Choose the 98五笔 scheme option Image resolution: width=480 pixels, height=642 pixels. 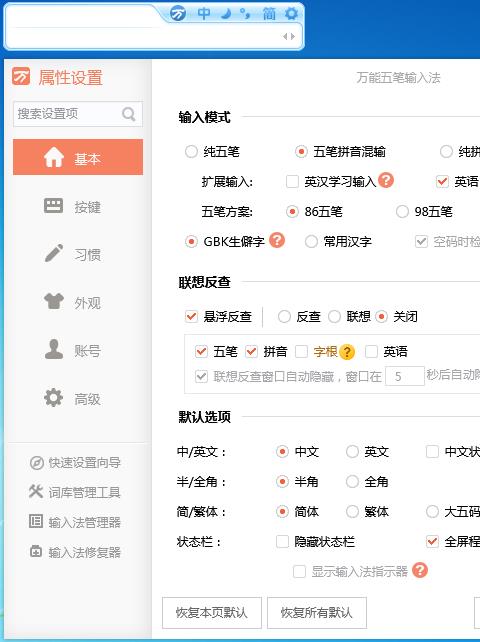(402, 212)
